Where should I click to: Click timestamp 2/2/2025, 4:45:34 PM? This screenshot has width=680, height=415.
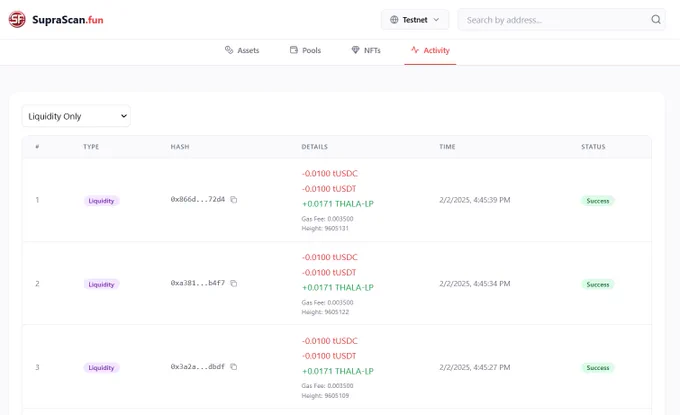[474, 284]
